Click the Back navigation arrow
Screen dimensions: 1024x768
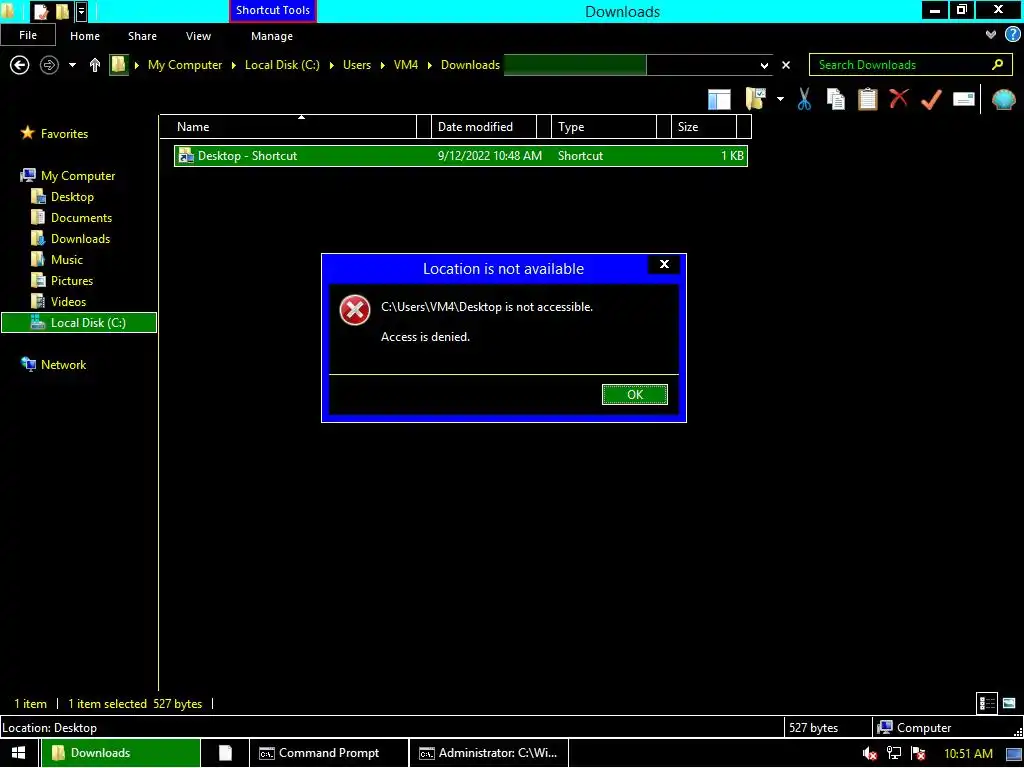(20, 65)
